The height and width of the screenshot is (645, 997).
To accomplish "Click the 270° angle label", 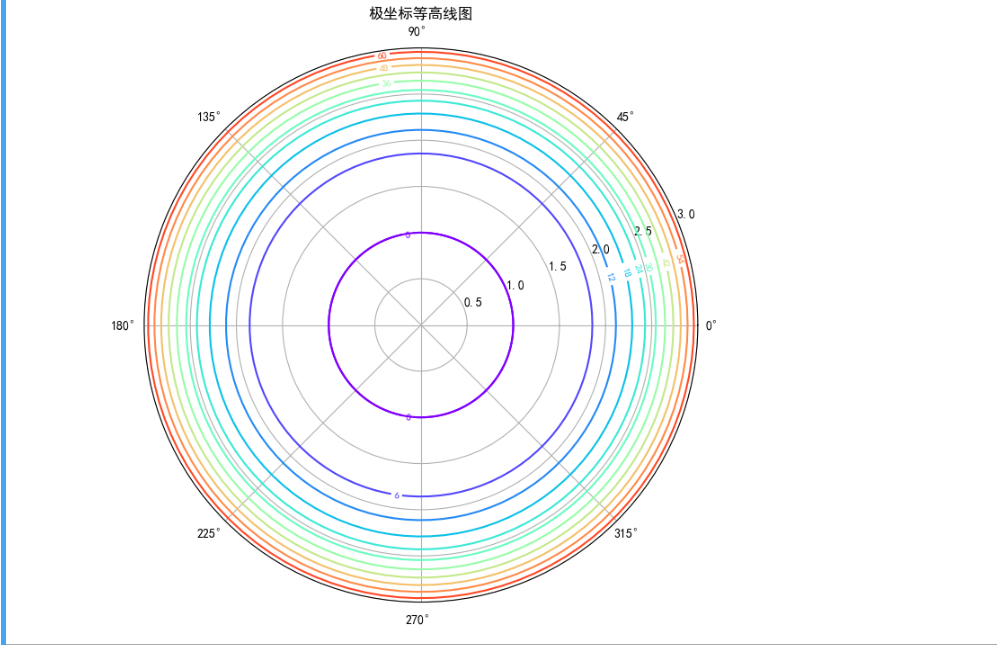I will pyautogui.click(x=415, y=620).
